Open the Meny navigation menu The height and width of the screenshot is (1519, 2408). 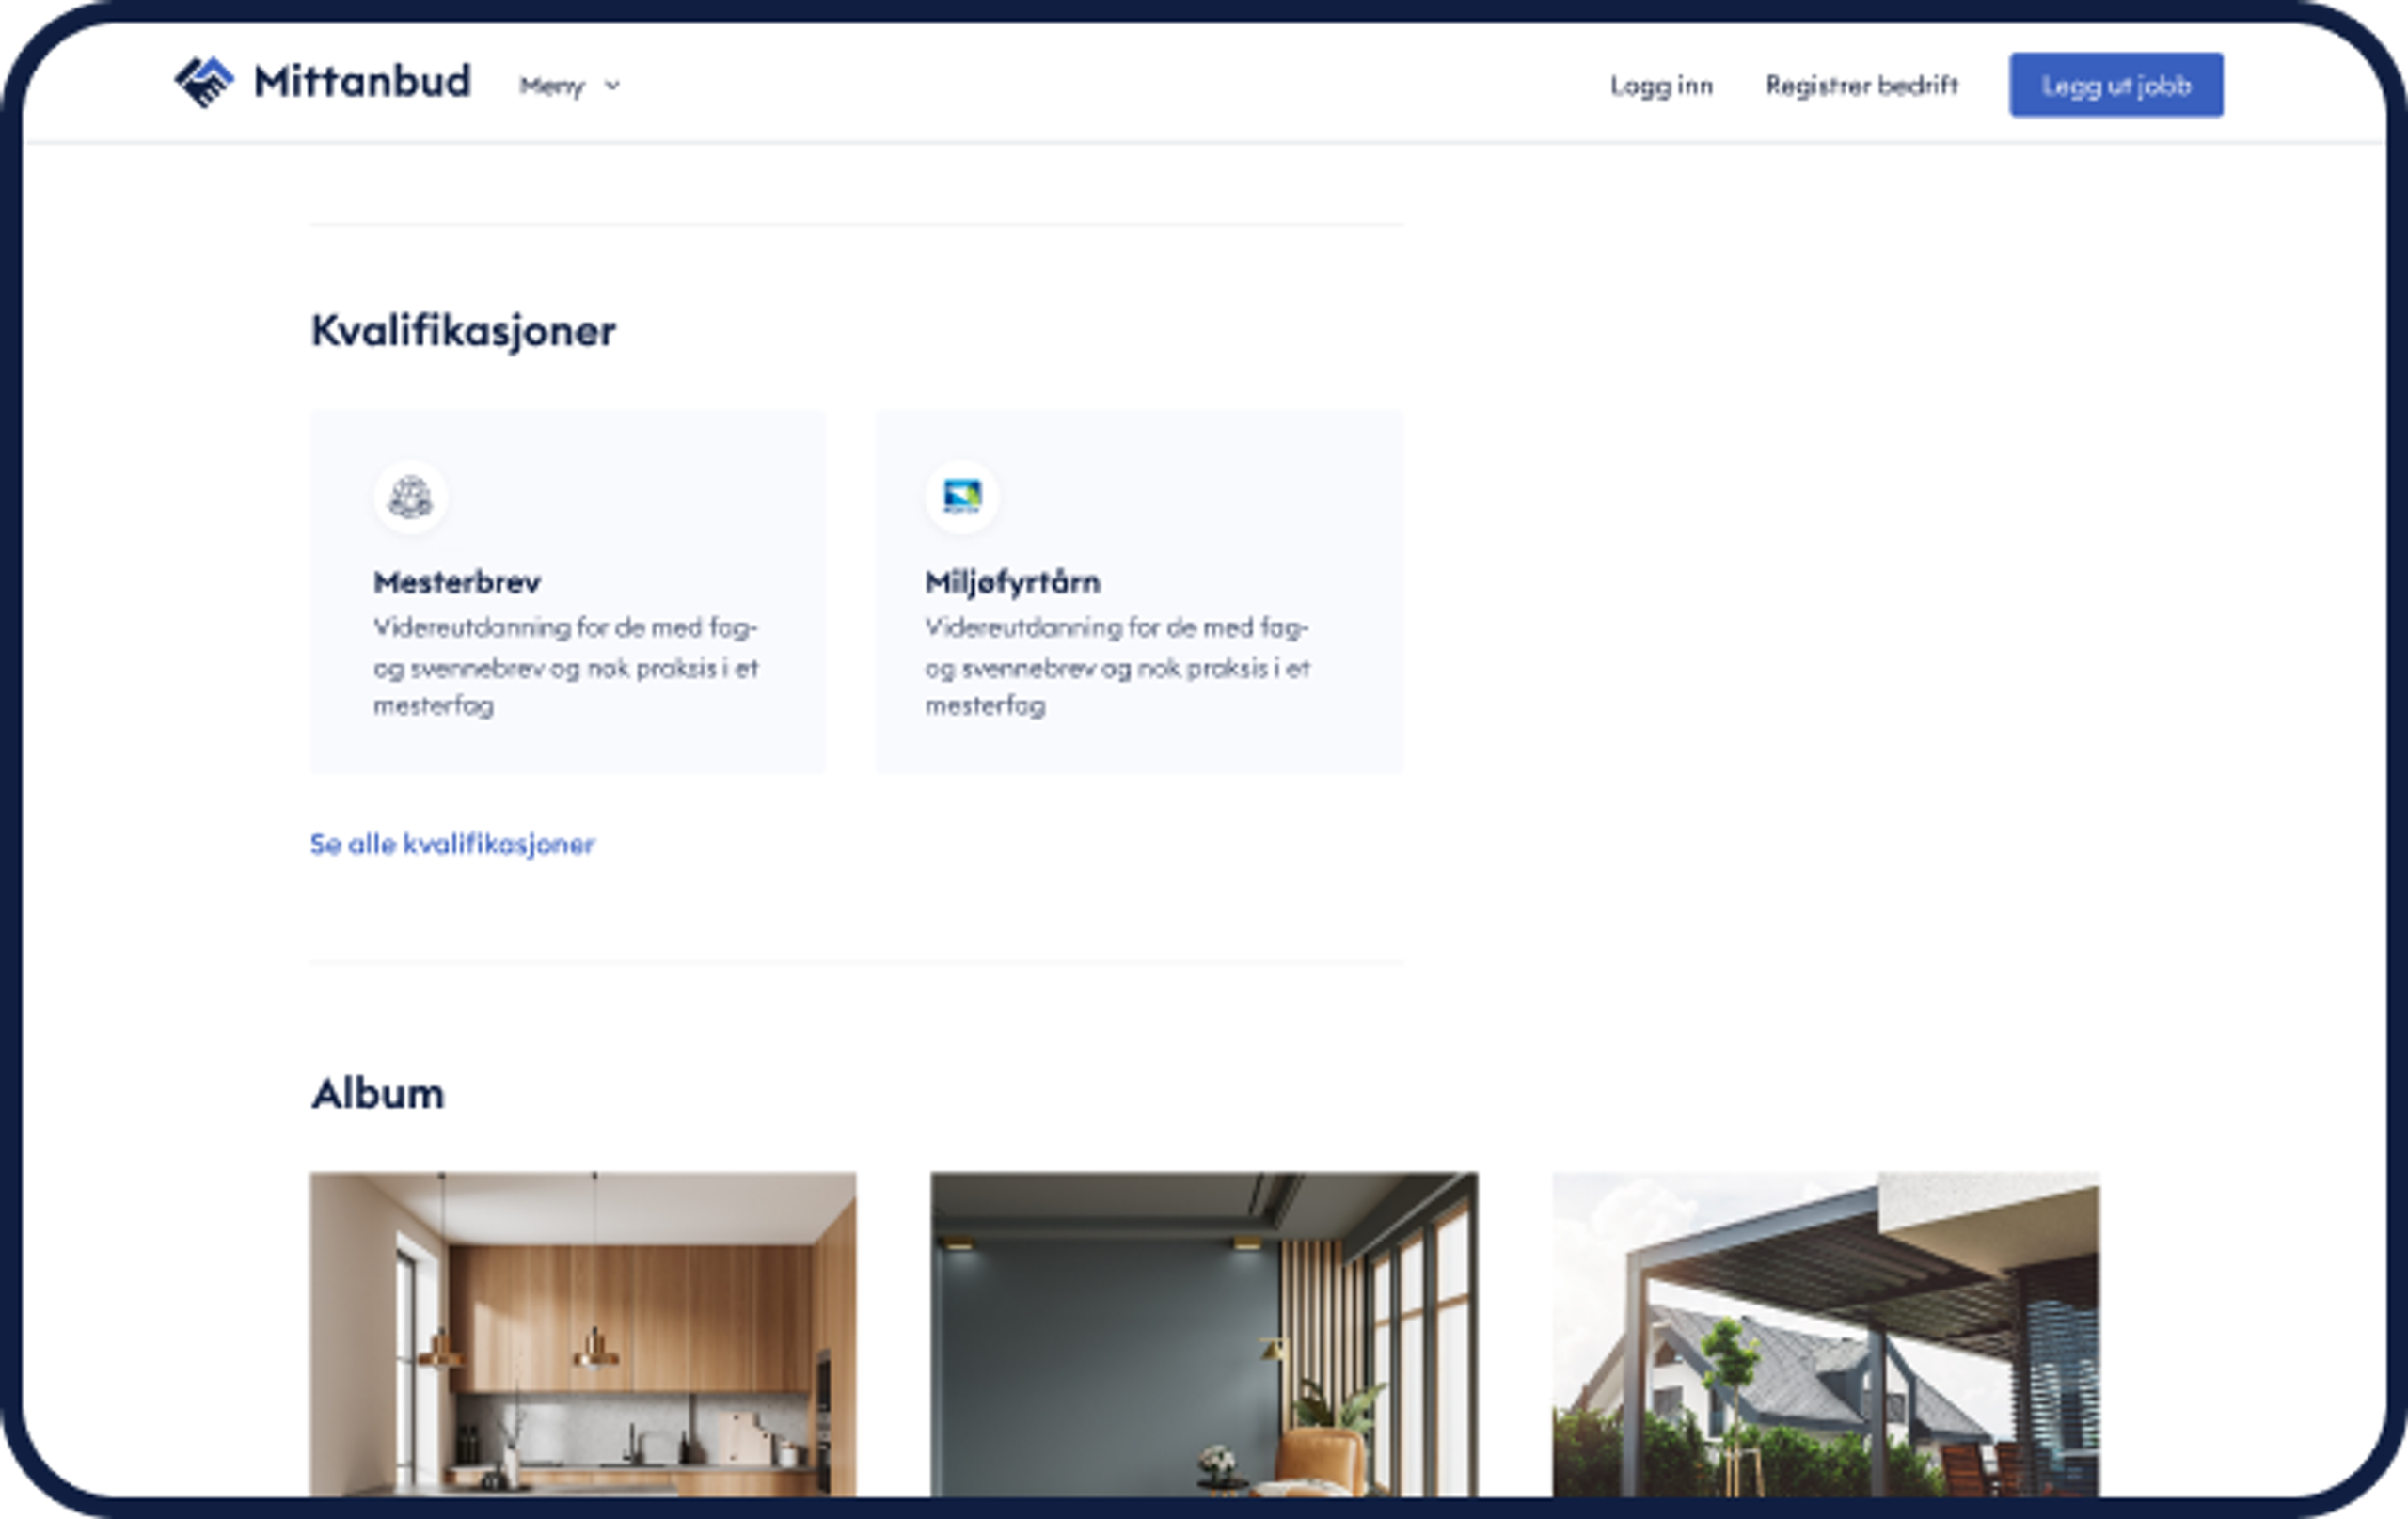click(x=552, y=86)
